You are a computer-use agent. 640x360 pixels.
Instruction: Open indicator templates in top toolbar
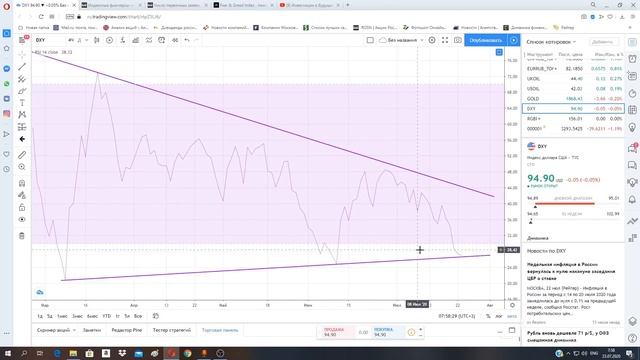click(x=149, y=40)
